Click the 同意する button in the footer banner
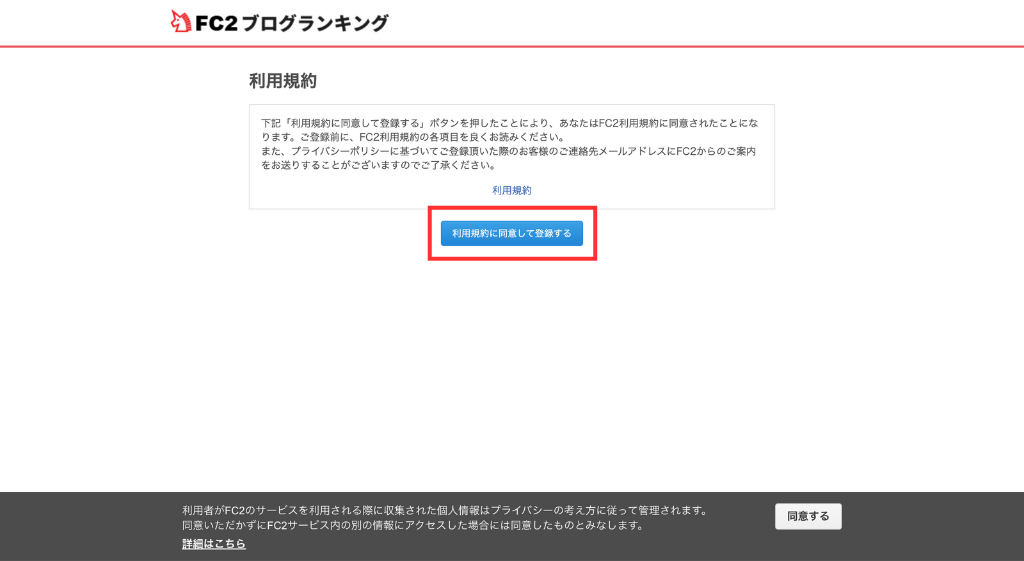The height and width of the screenshot is (561, 1024). 808,516
